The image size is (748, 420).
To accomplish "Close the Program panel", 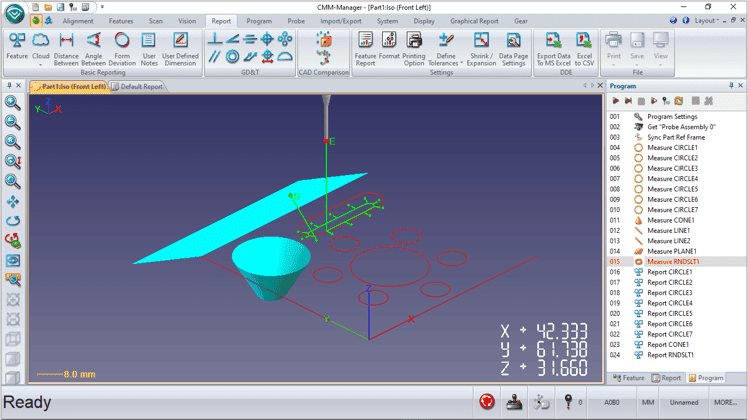I will 740,85.
